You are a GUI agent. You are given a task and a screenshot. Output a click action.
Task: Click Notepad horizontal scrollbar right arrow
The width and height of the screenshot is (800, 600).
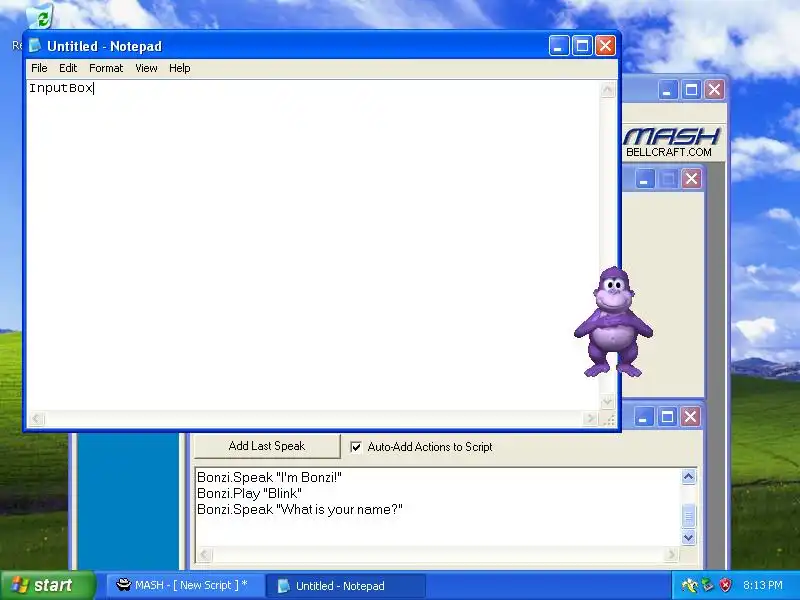(590, 419)
